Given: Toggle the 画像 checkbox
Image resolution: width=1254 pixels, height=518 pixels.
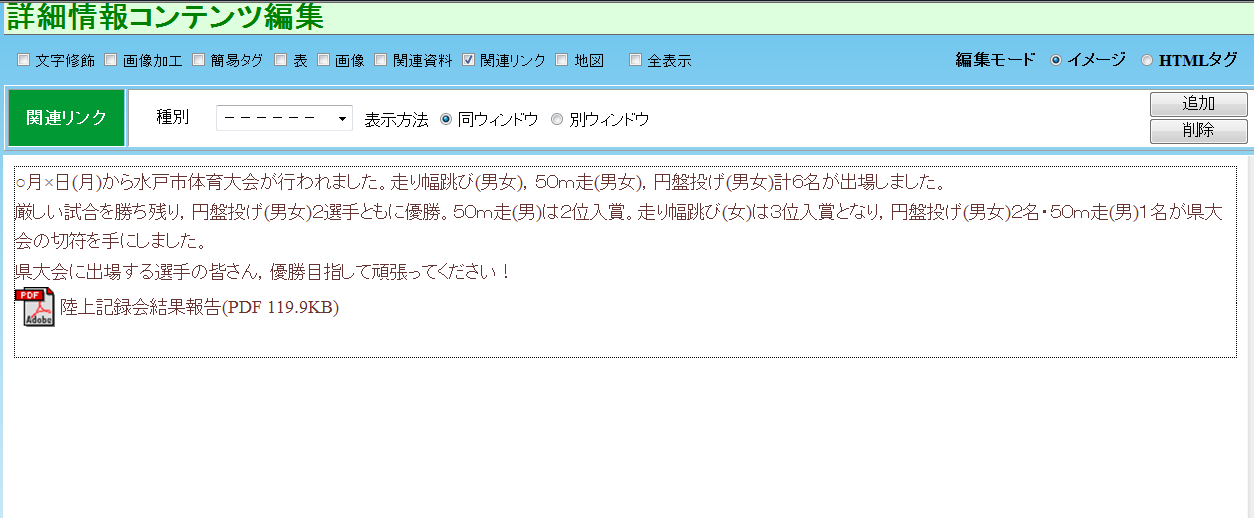Looking at the screenshot, I should click(324, 60).
